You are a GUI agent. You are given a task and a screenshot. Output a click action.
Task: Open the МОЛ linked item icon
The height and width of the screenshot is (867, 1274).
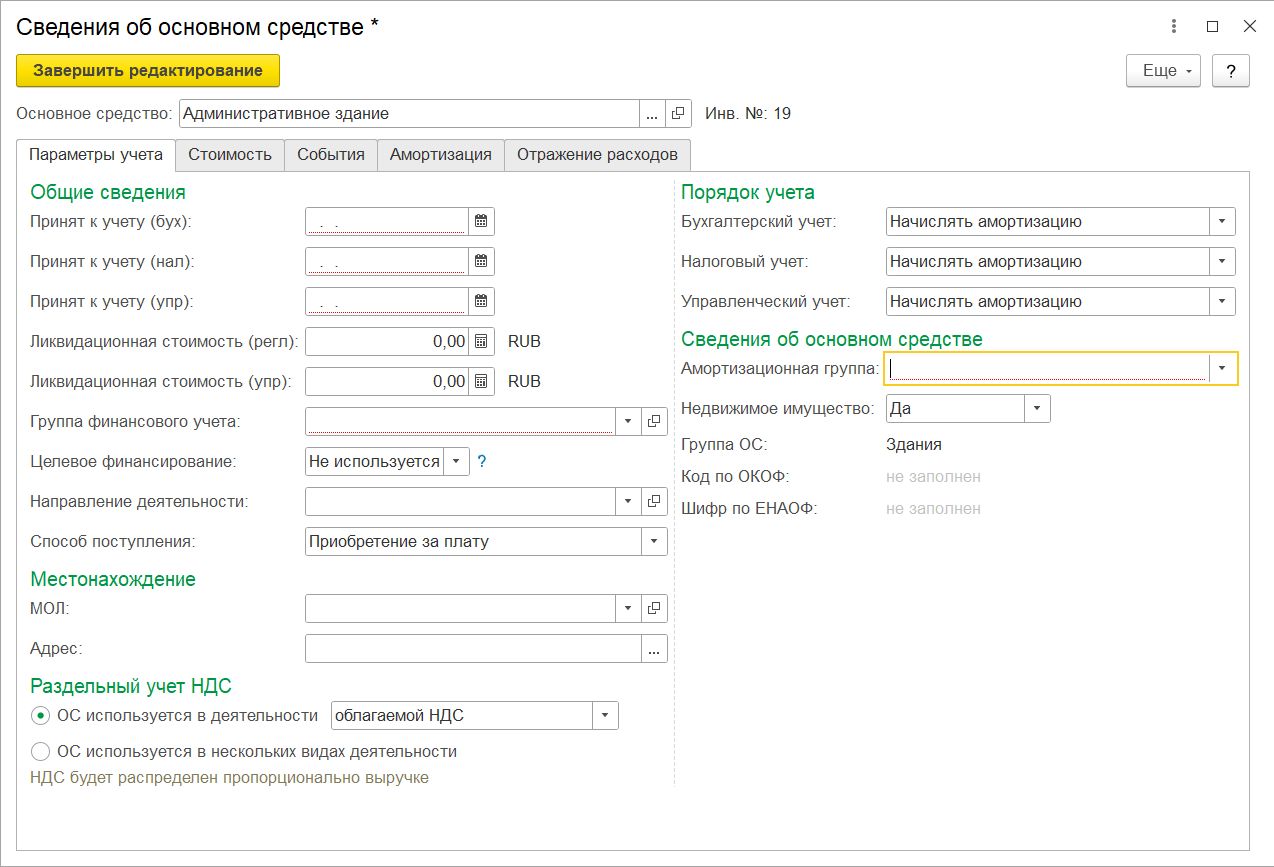pos(654,608)
